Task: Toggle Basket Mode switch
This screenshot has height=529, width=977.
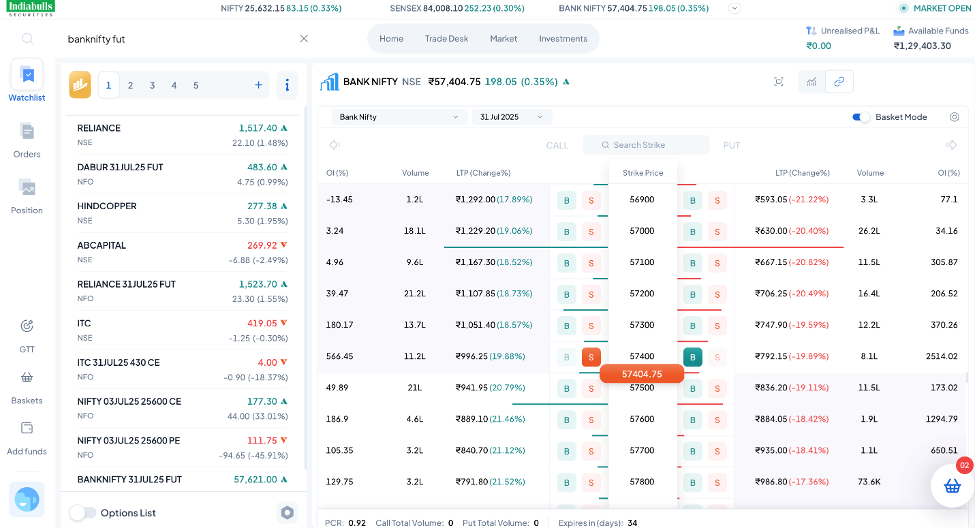Action: coord(860,117)
